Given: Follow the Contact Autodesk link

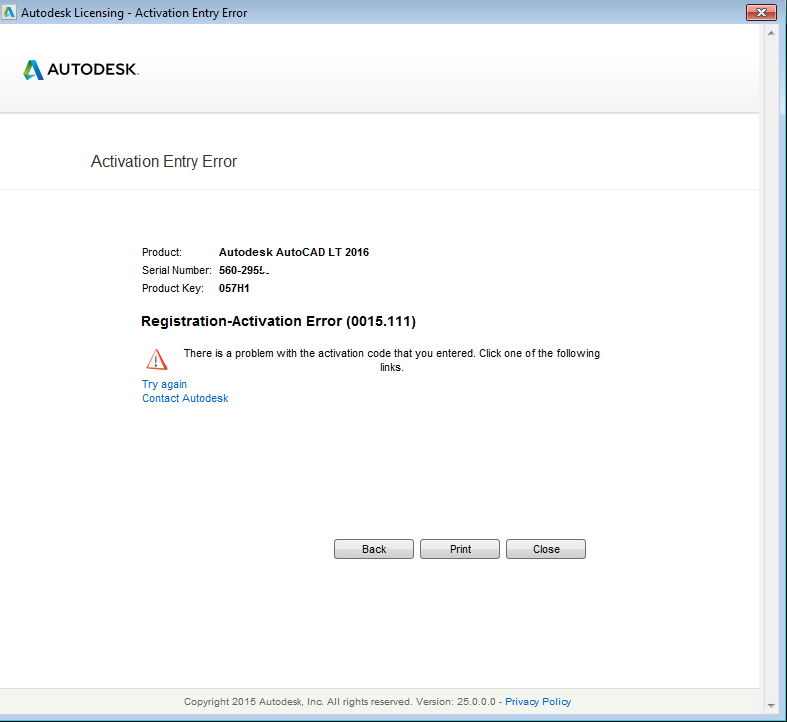Looking at the screenshot, I should click(185, 398).
